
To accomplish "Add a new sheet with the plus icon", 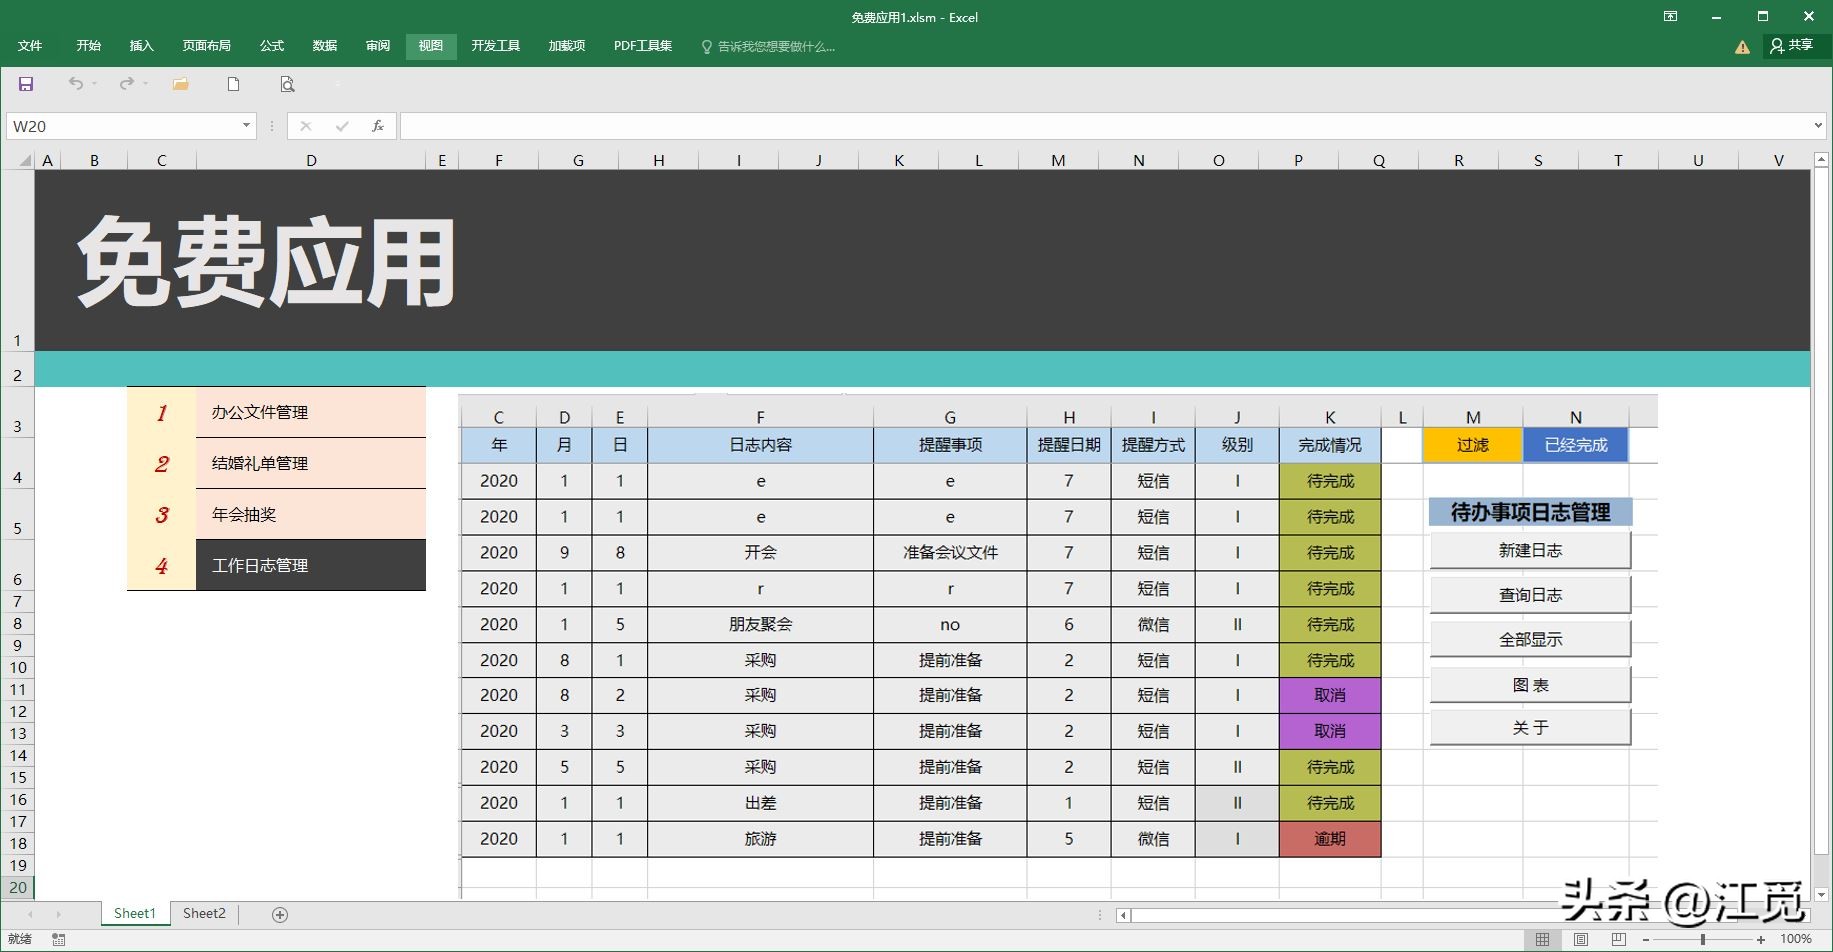I will click(280, 914).
